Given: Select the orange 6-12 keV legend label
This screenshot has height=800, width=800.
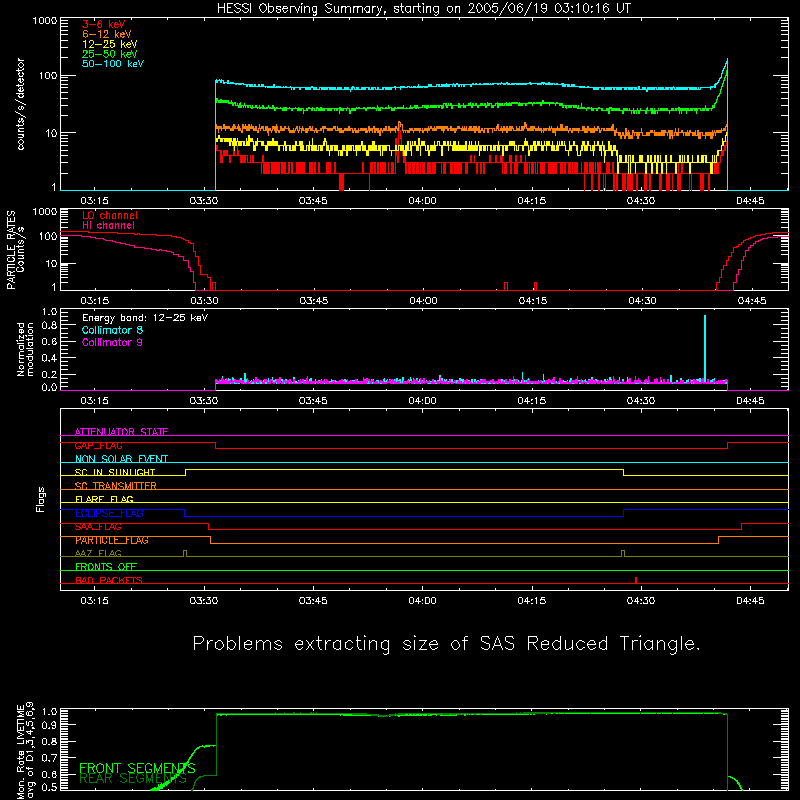Looking at the screenshot, I should pos(107,34).
